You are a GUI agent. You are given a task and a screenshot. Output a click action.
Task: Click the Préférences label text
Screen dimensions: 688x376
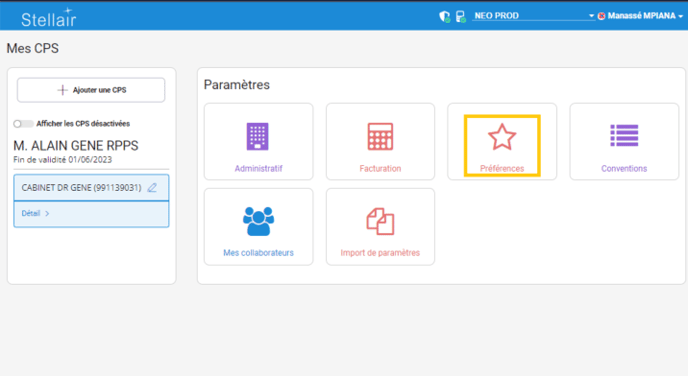tap(502, 168)
